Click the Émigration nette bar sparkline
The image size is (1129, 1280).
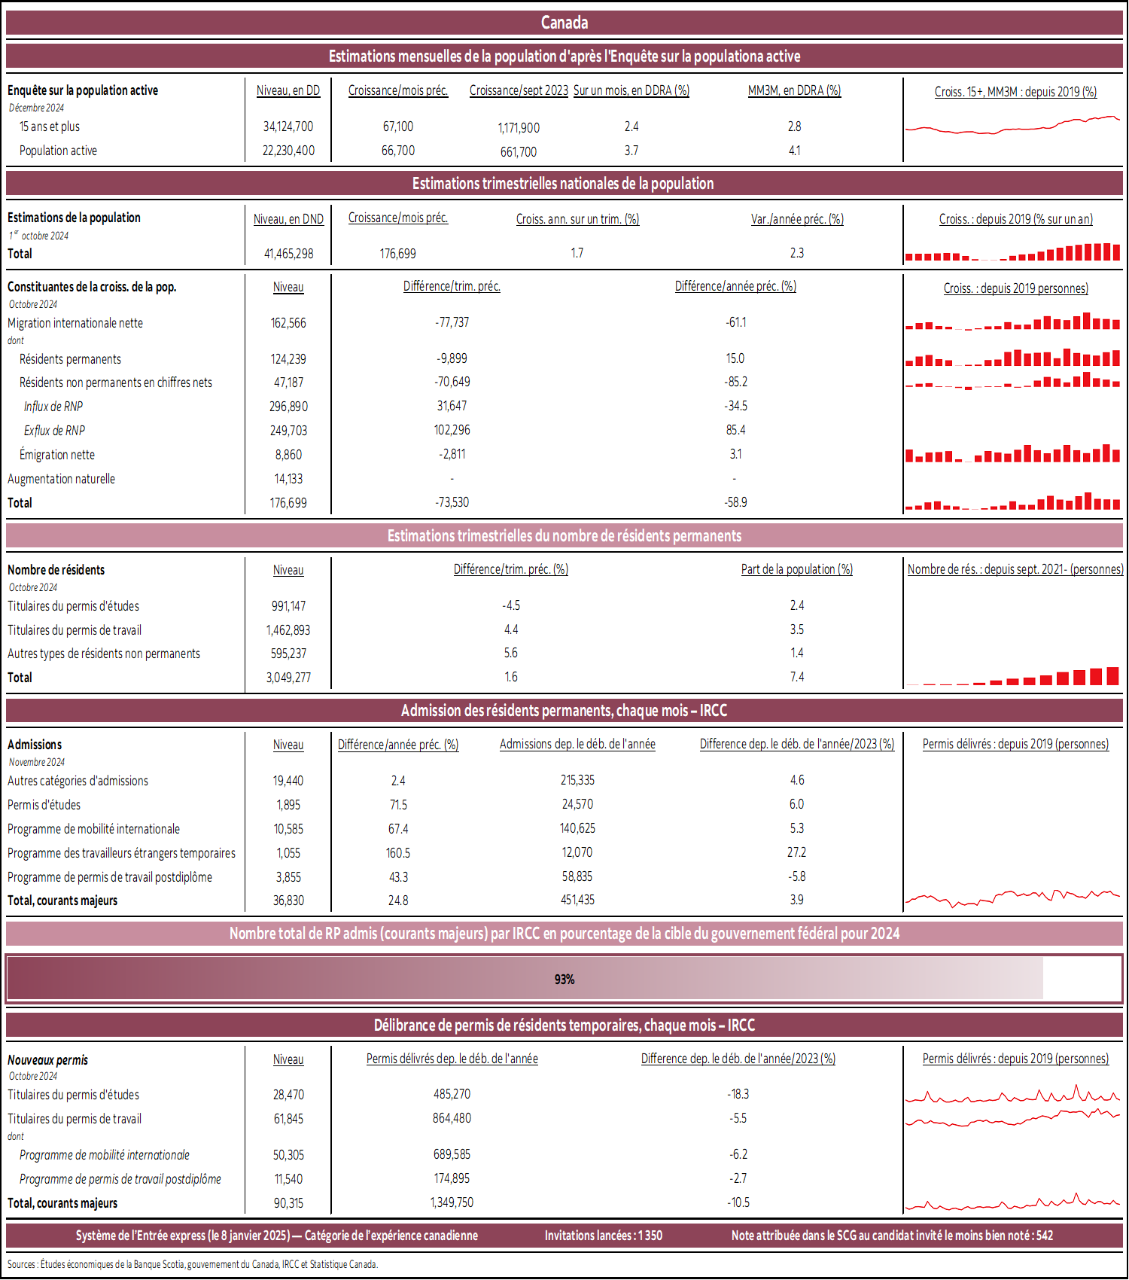[1013, 454]
